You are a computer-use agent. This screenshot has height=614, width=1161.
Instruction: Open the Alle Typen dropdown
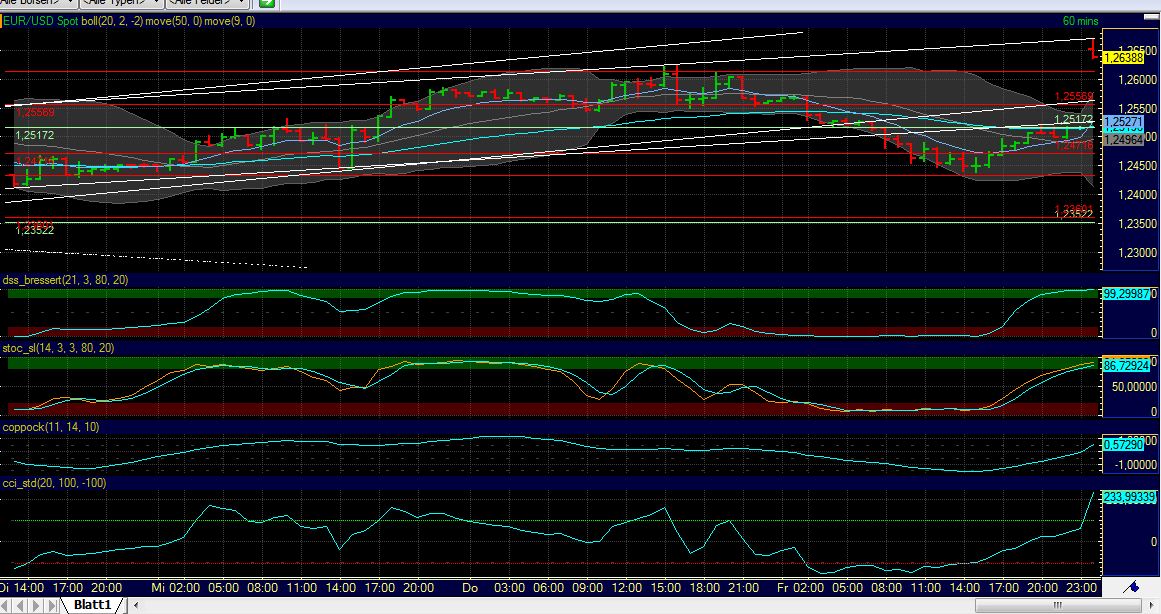coord(121,3)
